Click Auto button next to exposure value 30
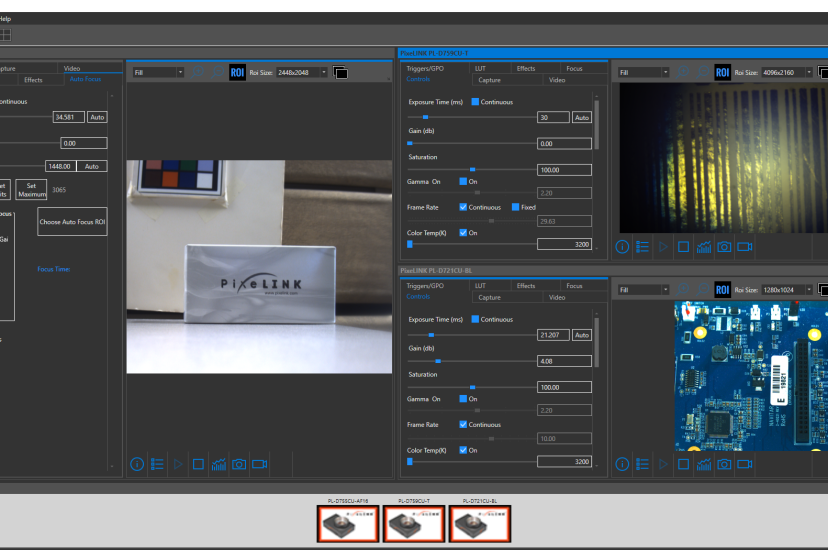 tap(582, 117)
